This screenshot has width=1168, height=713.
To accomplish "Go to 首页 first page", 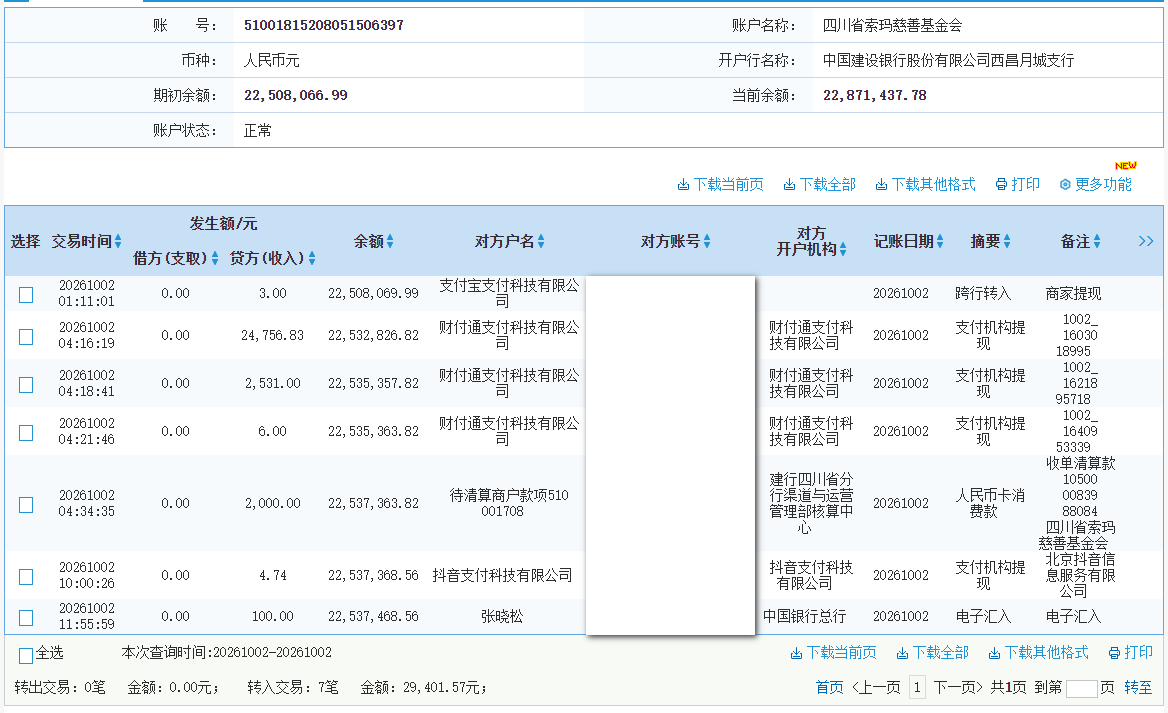I will [x=829, y=687].
